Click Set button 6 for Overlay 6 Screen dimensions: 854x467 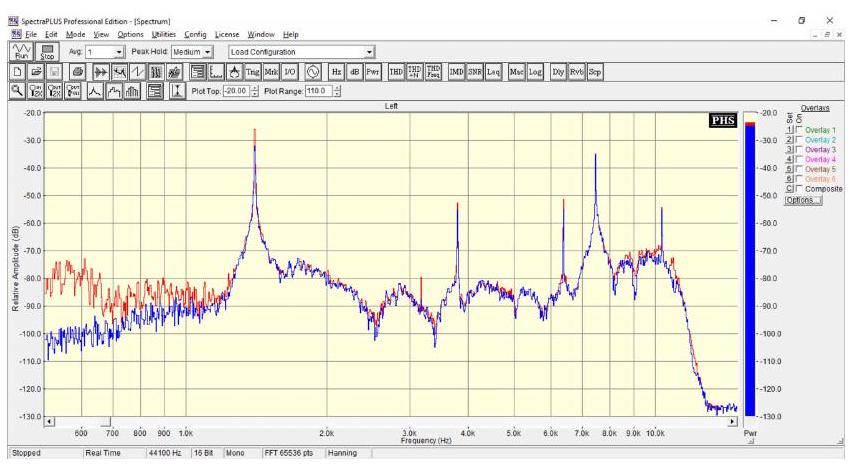(789, 179)
